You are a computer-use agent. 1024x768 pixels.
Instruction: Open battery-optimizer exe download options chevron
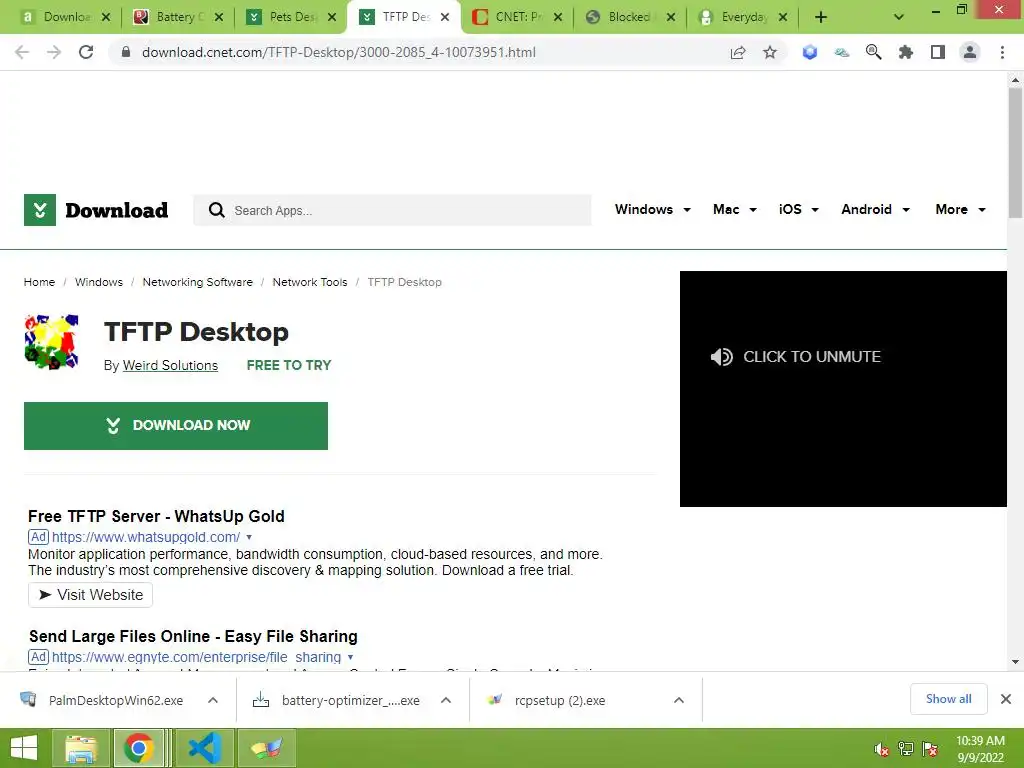(x=446, y=700)
